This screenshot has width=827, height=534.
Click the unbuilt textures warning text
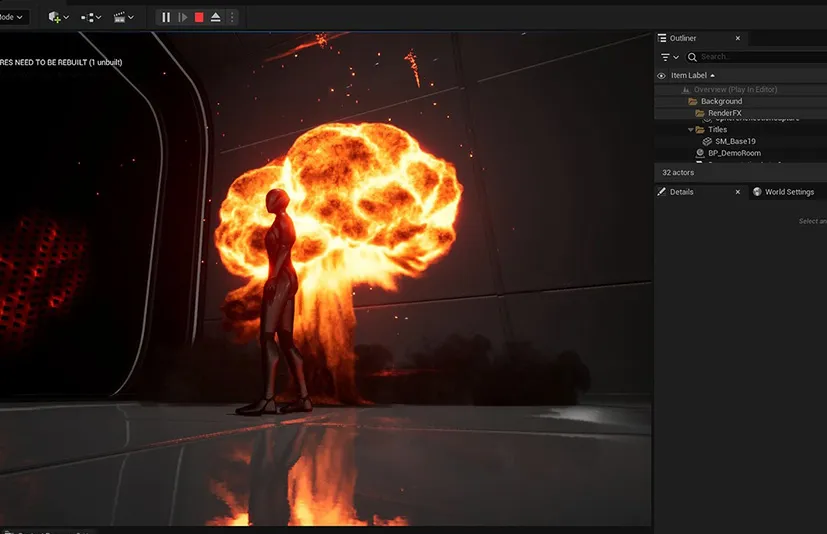click(61, 62)
